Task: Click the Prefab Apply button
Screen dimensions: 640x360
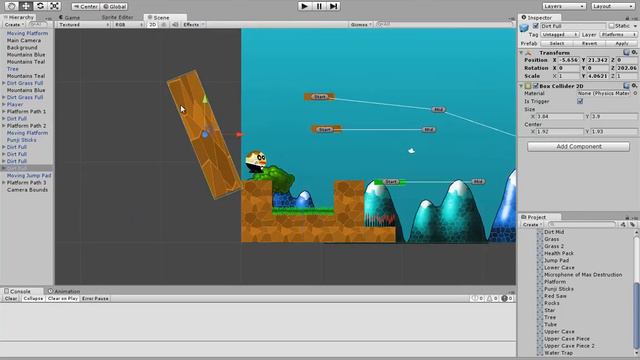Action: pyautogui.click(x=622, y=43)
